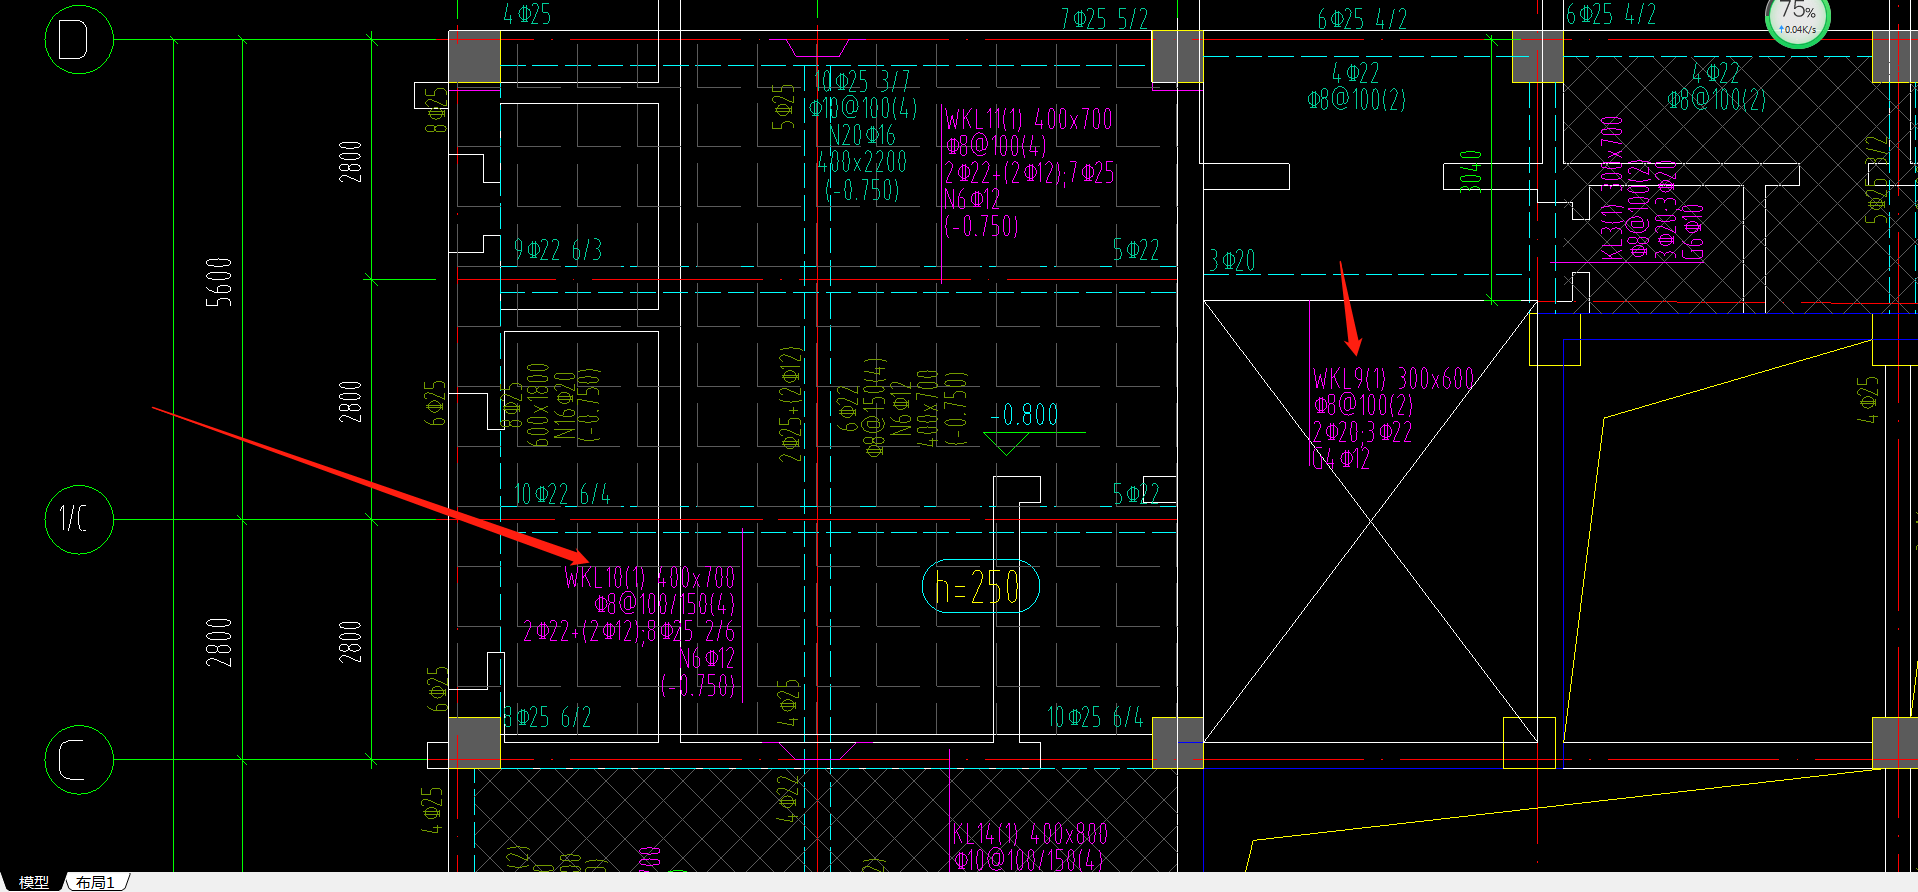Select grid axis bubble 1/C

79,519
